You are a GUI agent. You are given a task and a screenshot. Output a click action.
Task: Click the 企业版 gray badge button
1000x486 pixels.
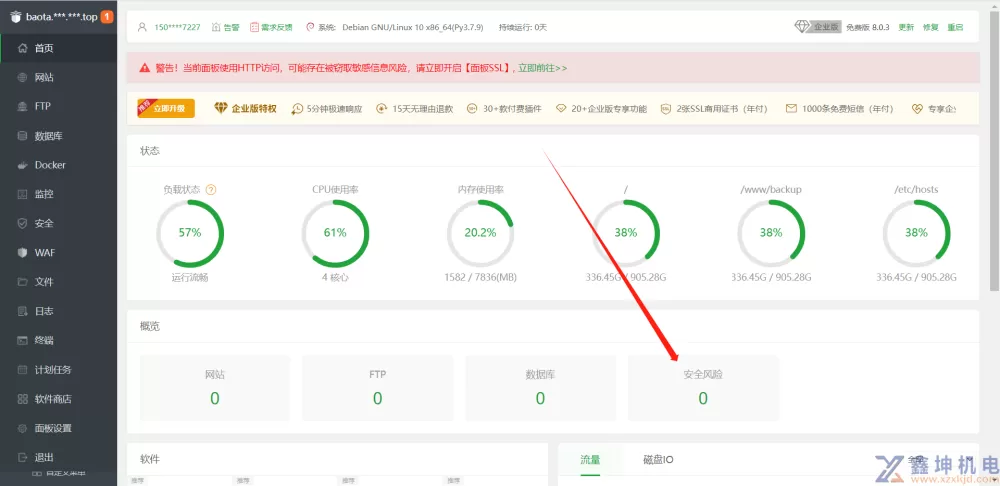pyautogui.click(x=827, y=27)
